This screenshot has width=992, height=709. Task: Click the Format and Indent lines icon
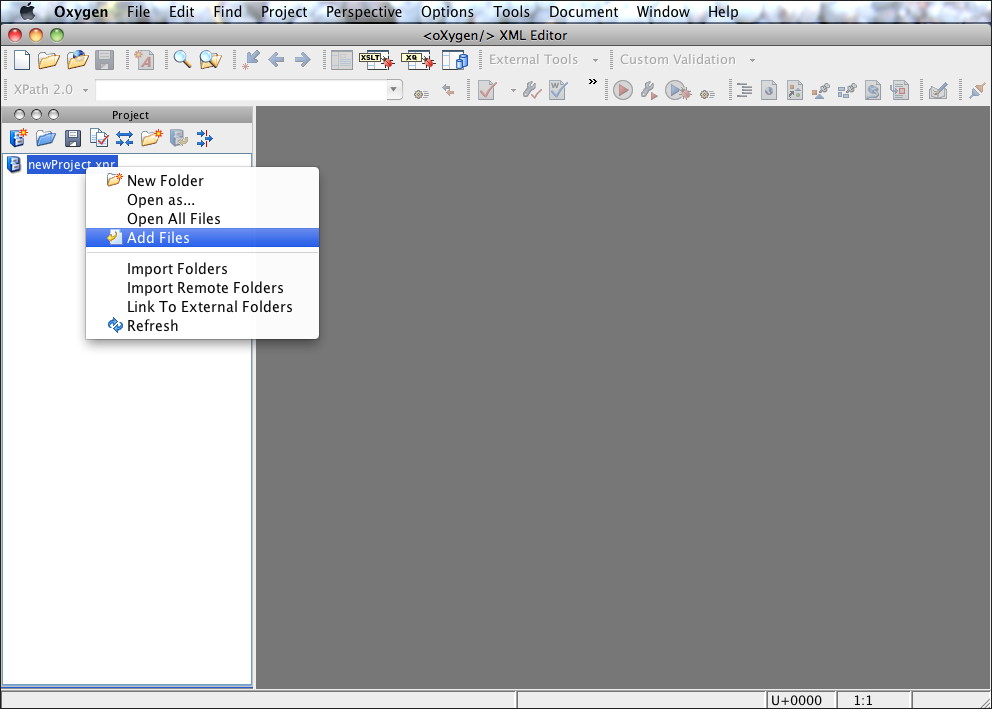tap(744, 90)
